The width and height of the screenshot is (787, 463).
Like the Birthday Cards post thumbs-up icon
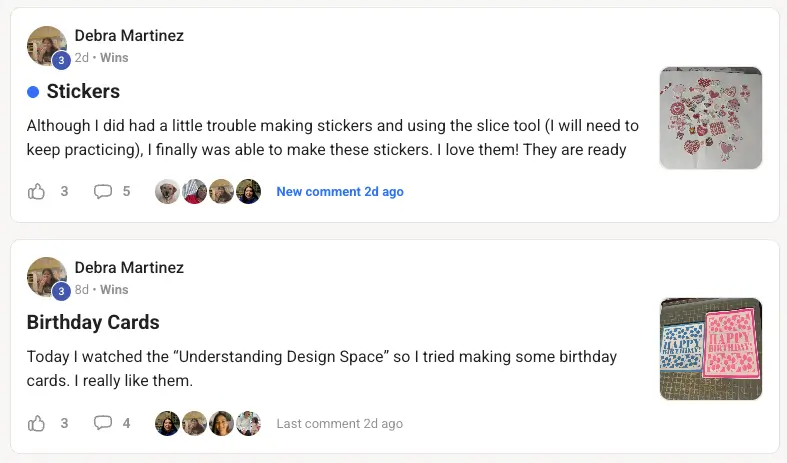pos(37,423)
